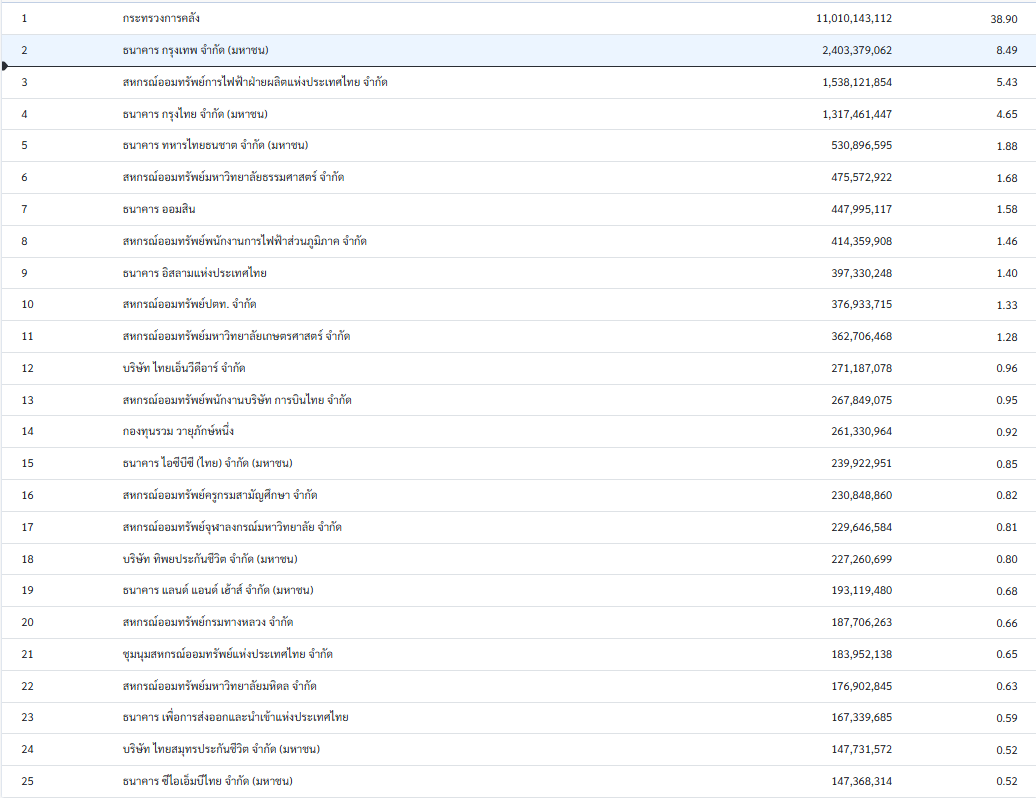This screenshot has width=1036, height=798.
Task: Click share count 2,403,379,062
Action: point(857,50)
